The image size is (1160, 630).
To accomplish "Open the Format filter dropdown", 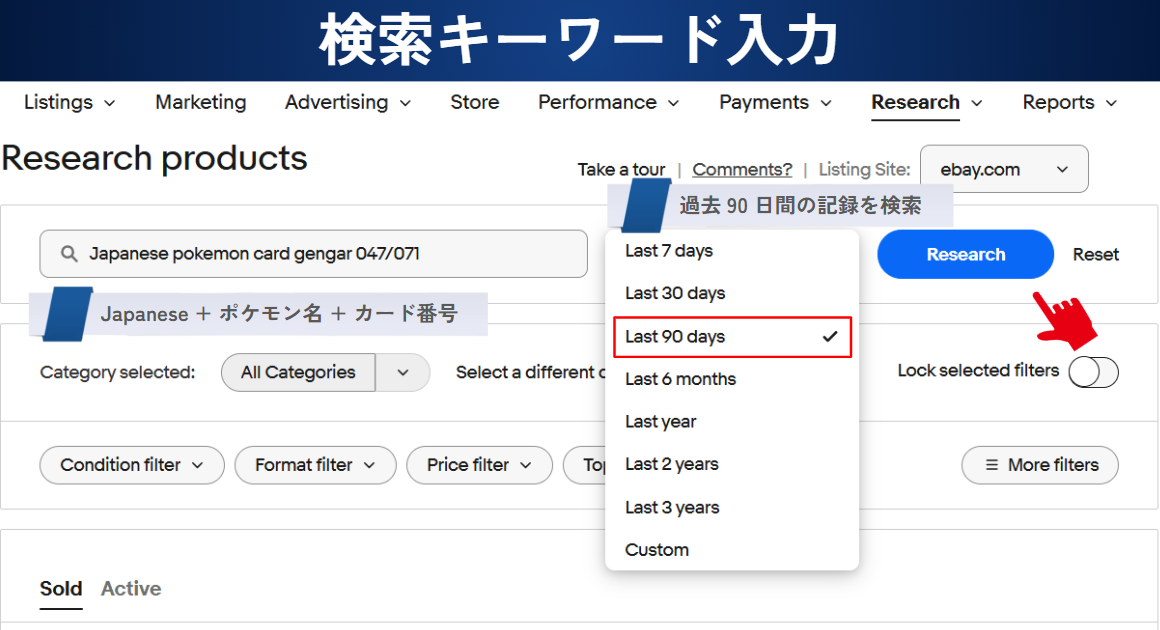I will click(315, 465).
